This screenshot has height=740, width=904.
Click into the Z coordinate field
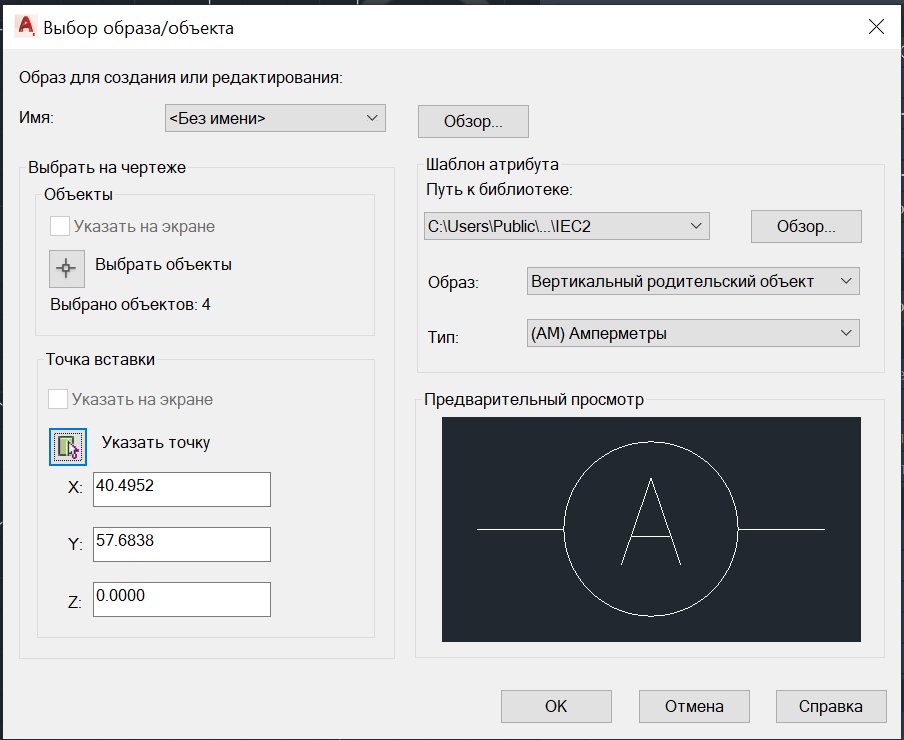182,599
